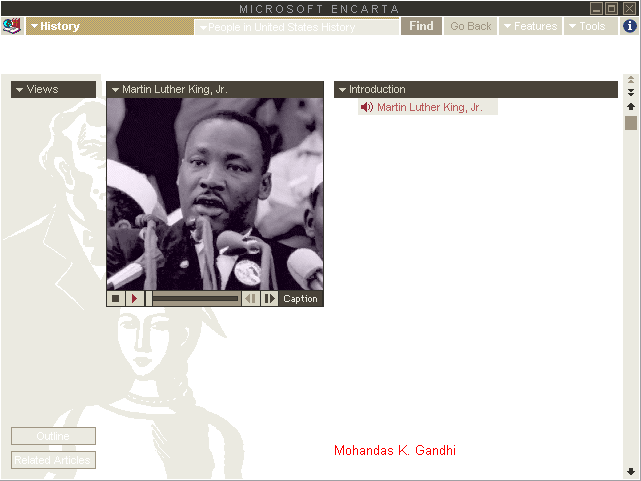Step video forward one frame
Viewport: 641px width, 481px height.
(269, 299)
